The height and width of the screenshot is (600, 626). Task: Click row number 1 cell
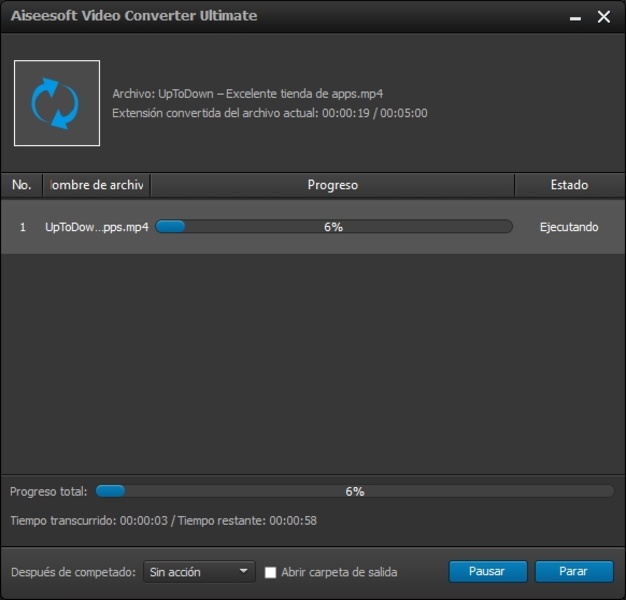coord(23,227)
